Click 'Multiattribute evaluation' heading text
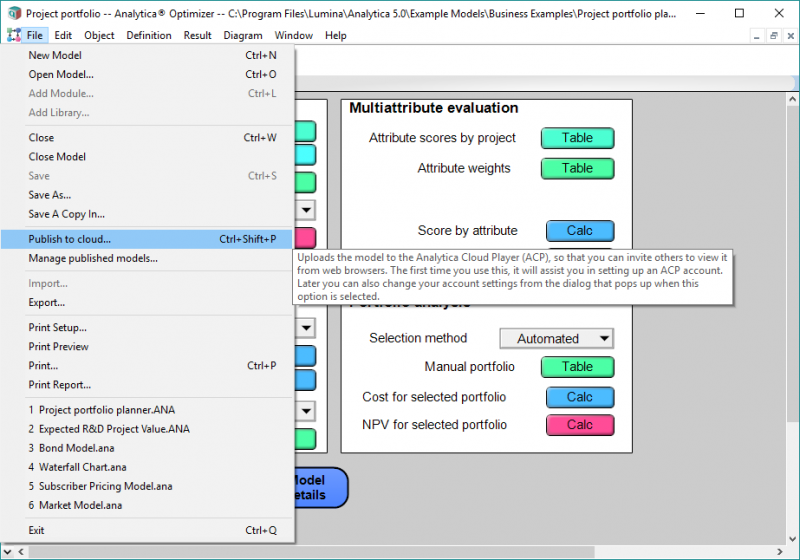 [x=434, y=108]
